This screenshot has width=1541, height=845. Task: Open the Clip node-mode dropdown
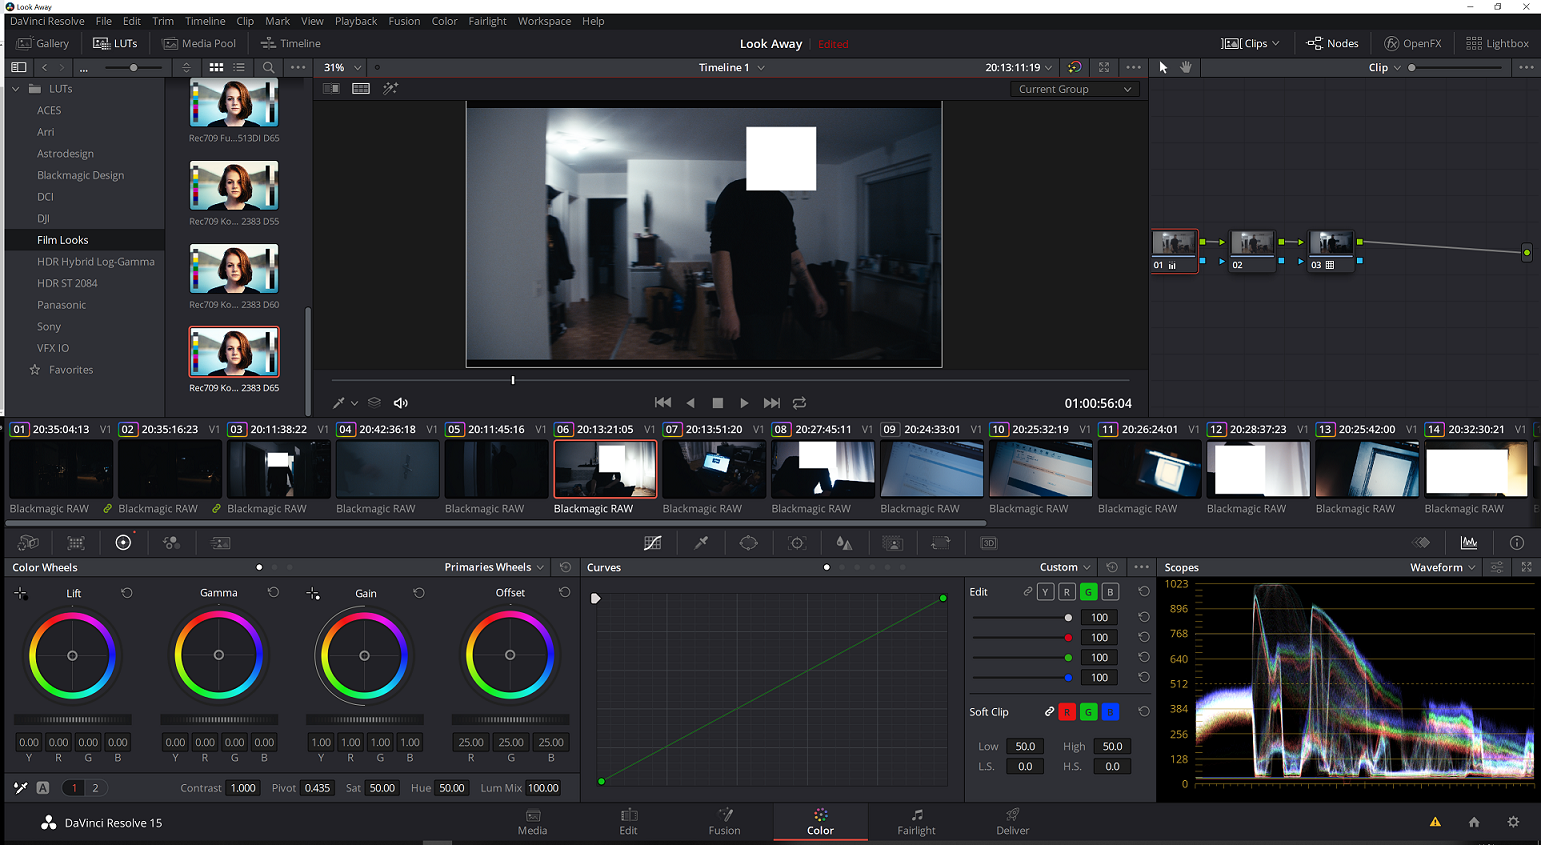click(1384, 67)
